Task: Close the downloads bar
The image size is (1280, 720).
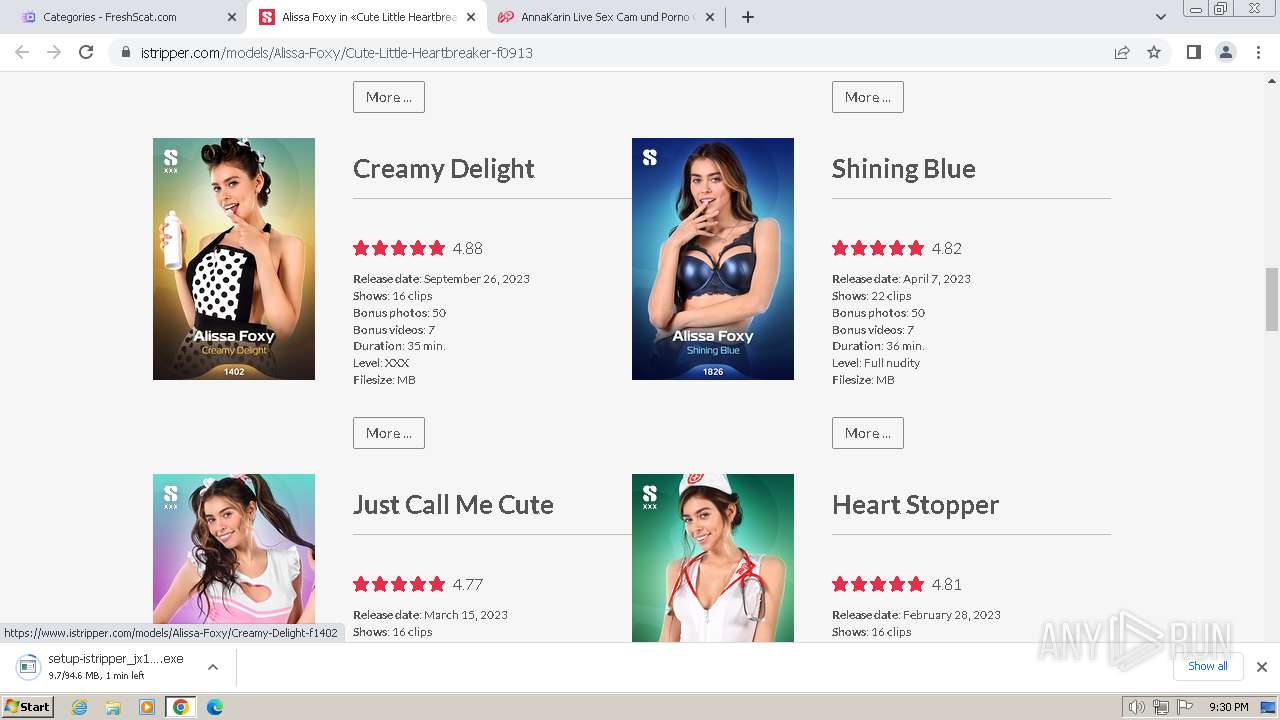Action: point(1262,667)
